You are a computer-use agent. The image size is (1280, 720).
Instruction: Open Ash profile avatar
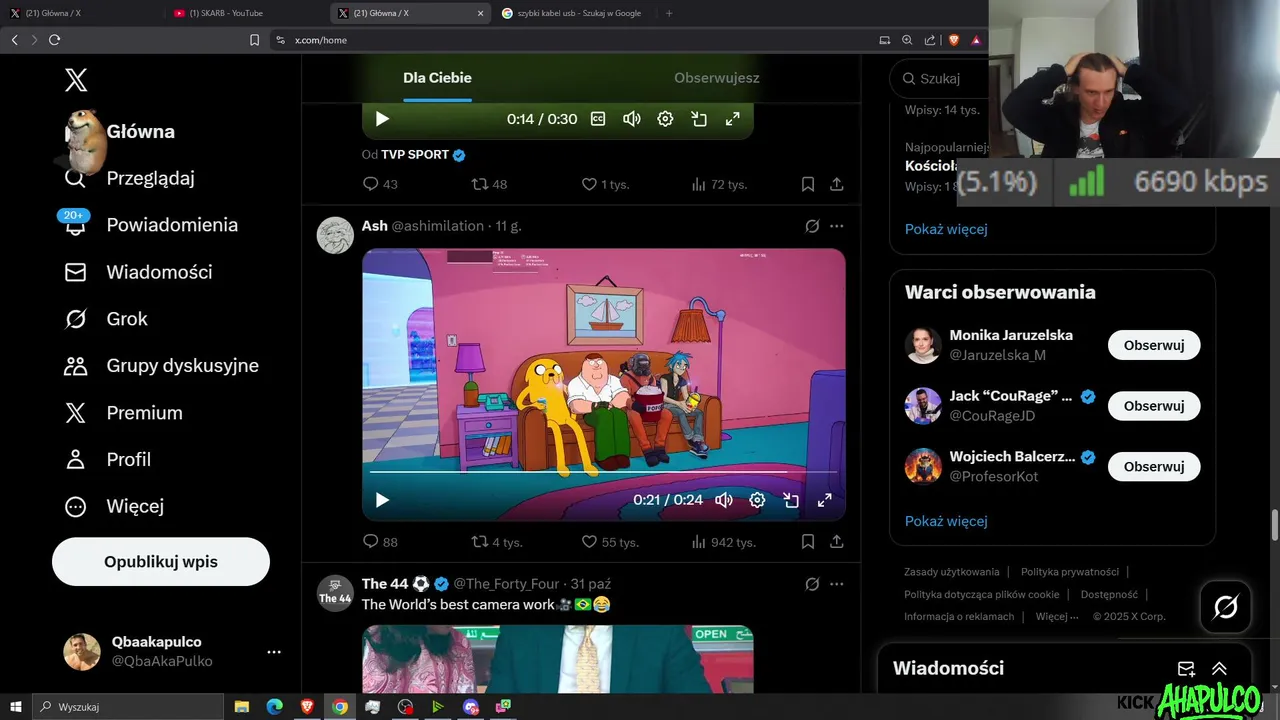(335, 236)
